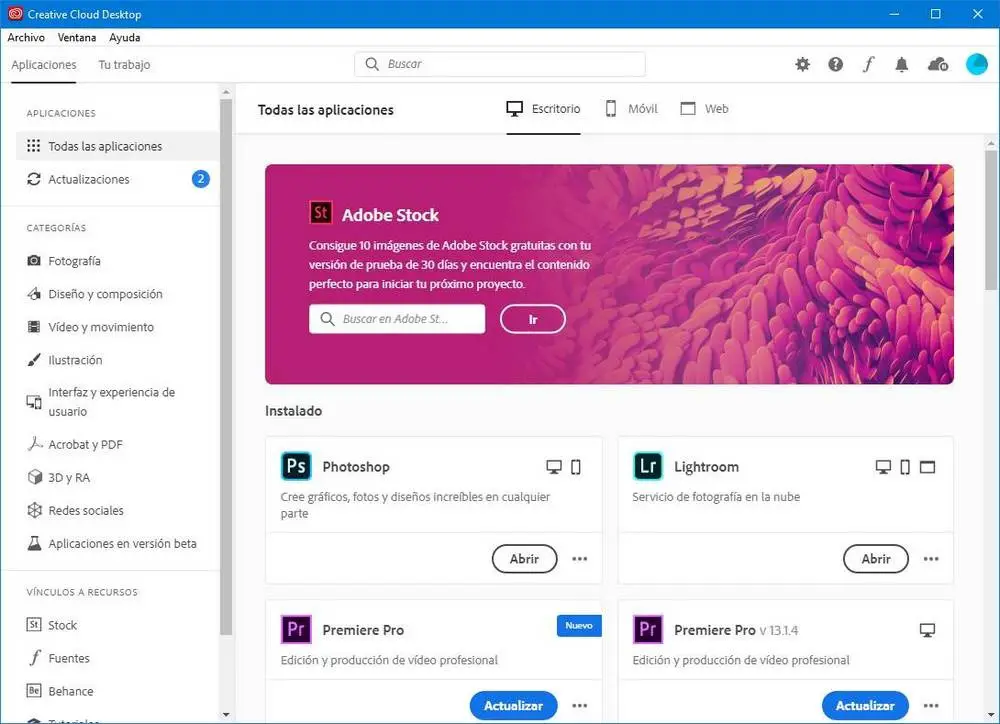The height and width of the screenshot is (724, 1000).
Task: Open the Ventana menu
Action: click(77, 38)
